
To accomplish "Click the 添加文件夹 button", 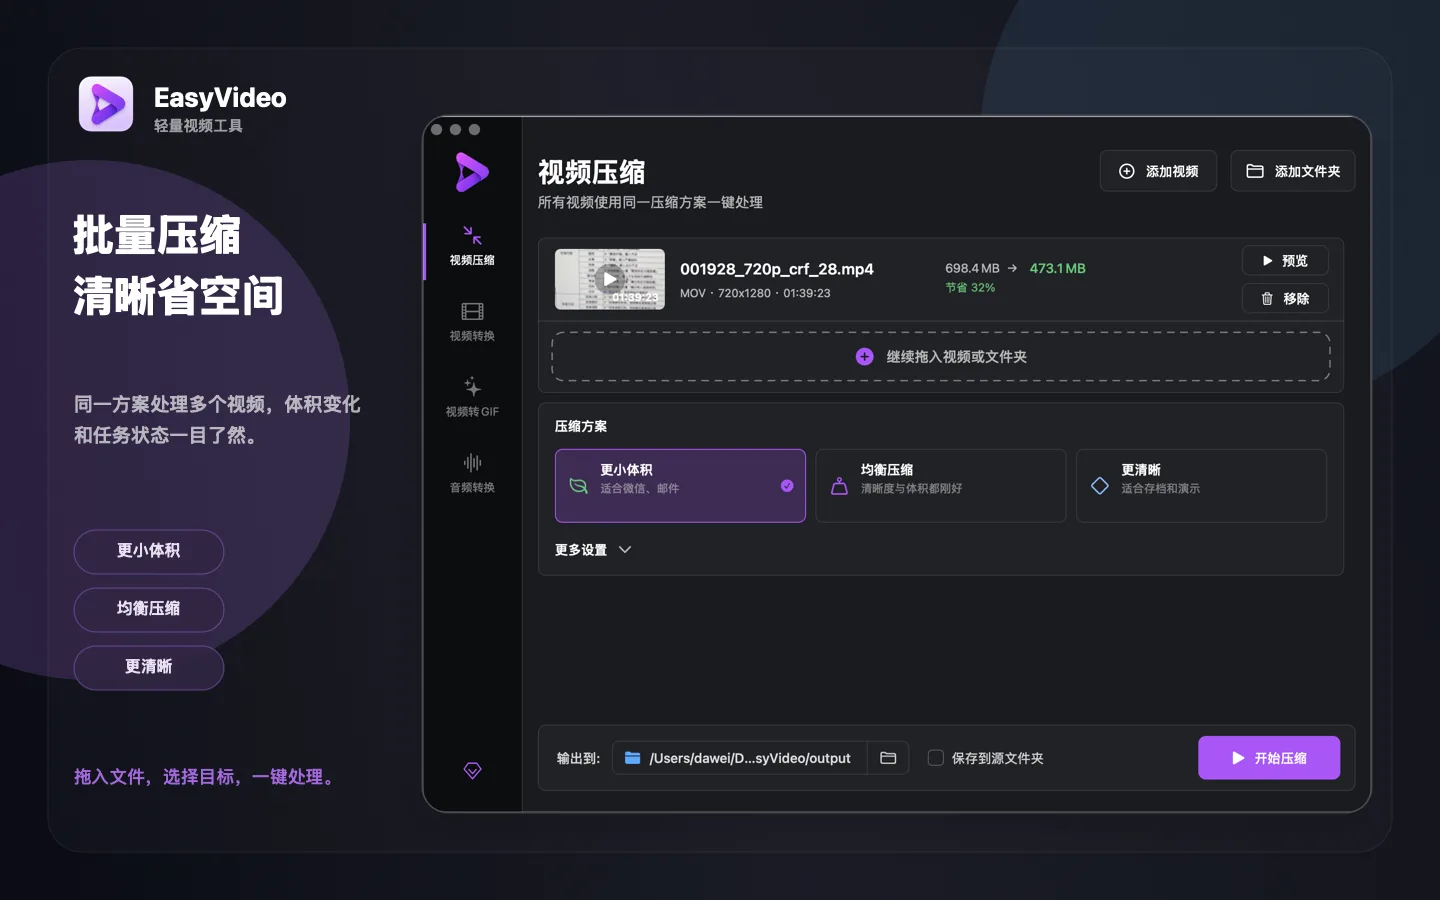I will [x=1292, y=171].
